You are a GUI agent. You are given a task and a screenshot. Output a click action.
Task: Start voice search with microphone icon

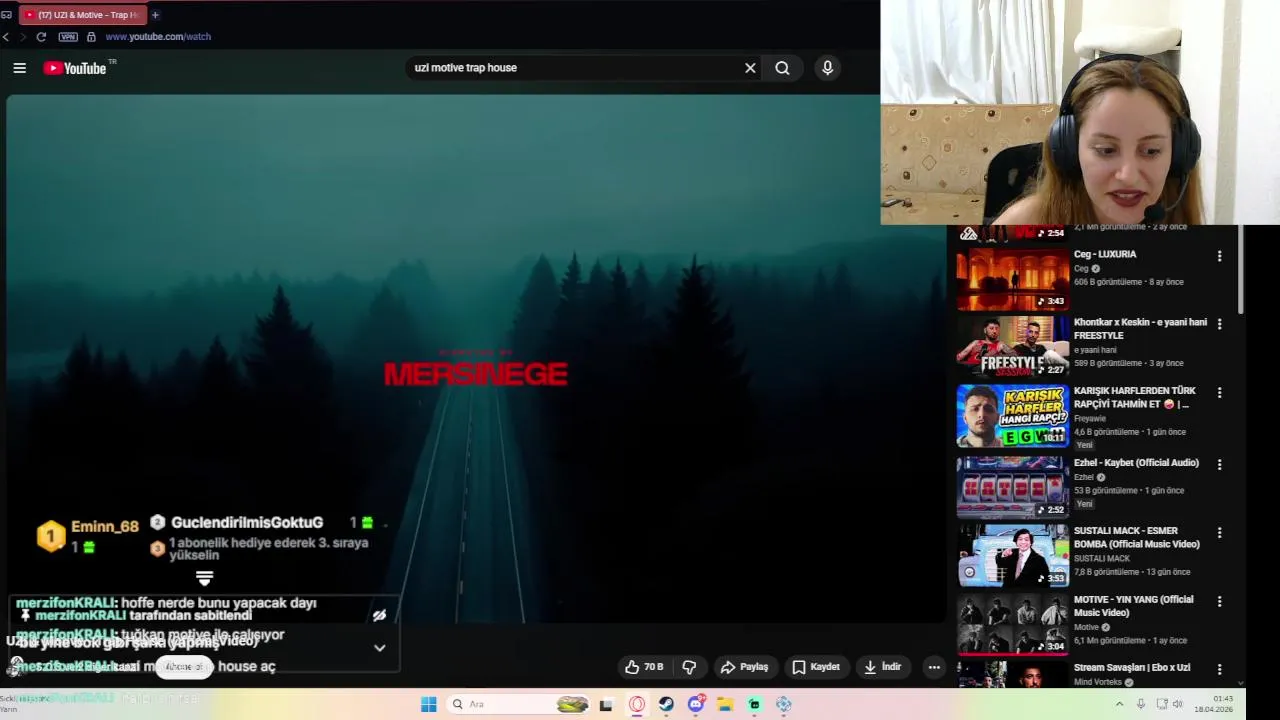(827, 68)
